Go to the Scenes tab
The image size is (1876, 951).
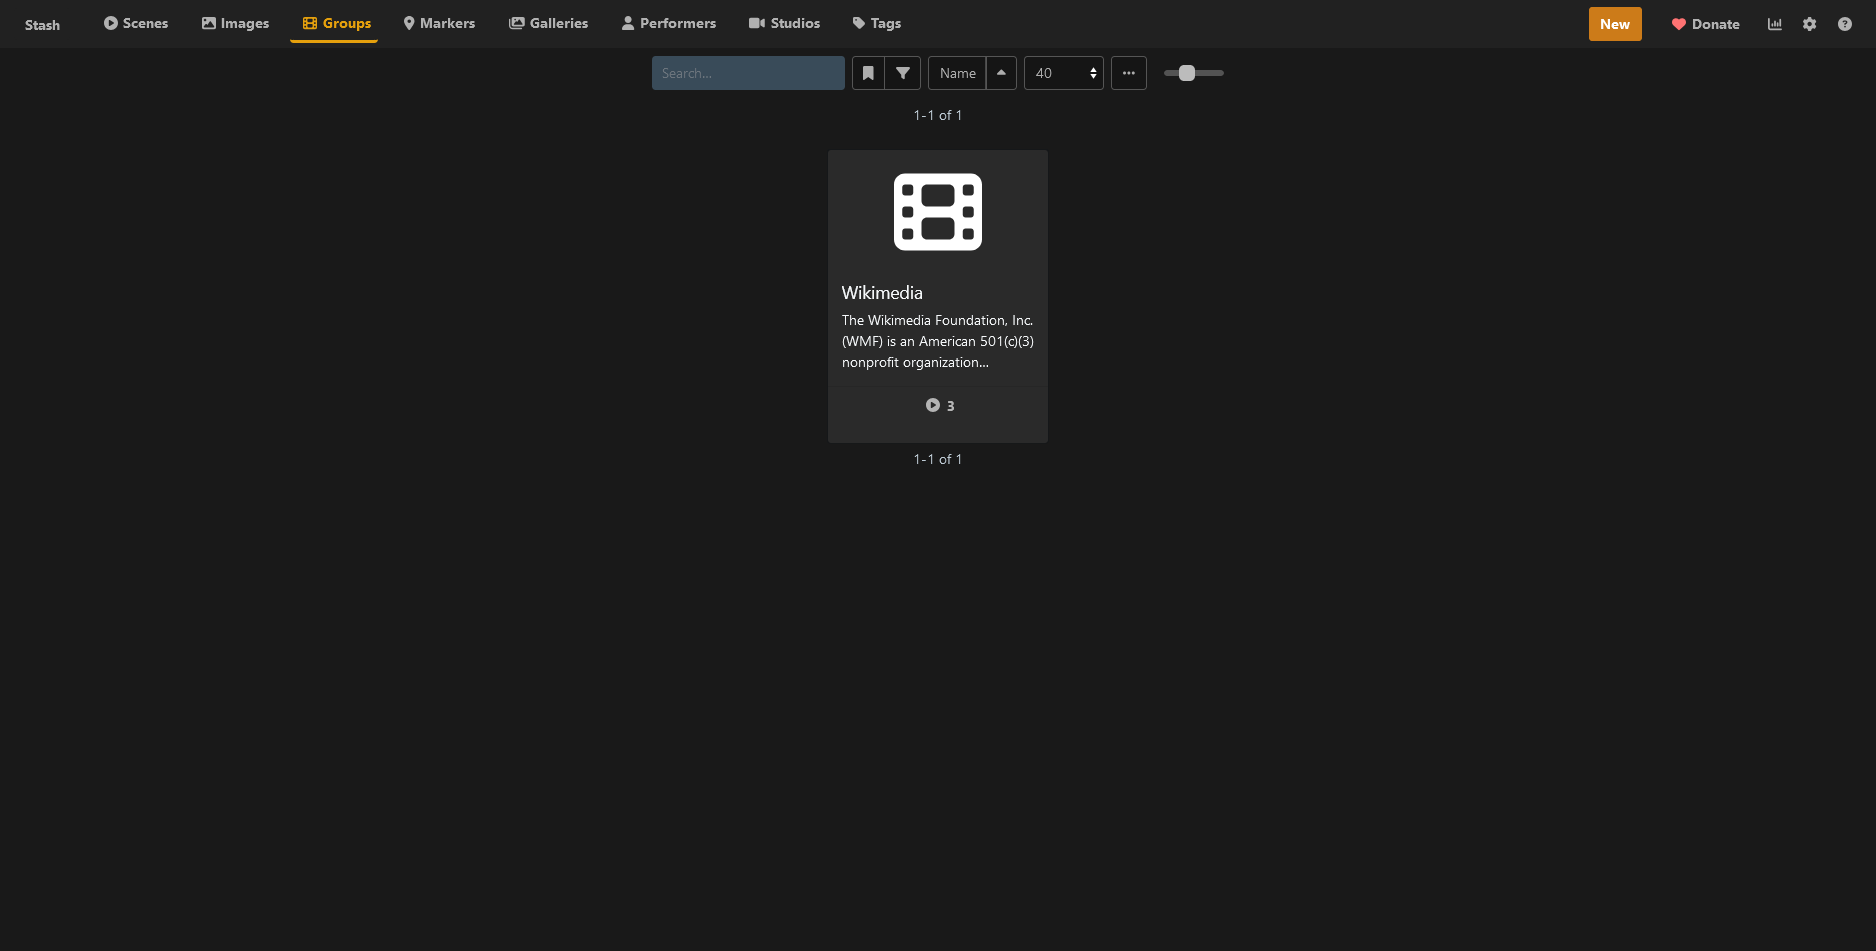pos(136,23)
